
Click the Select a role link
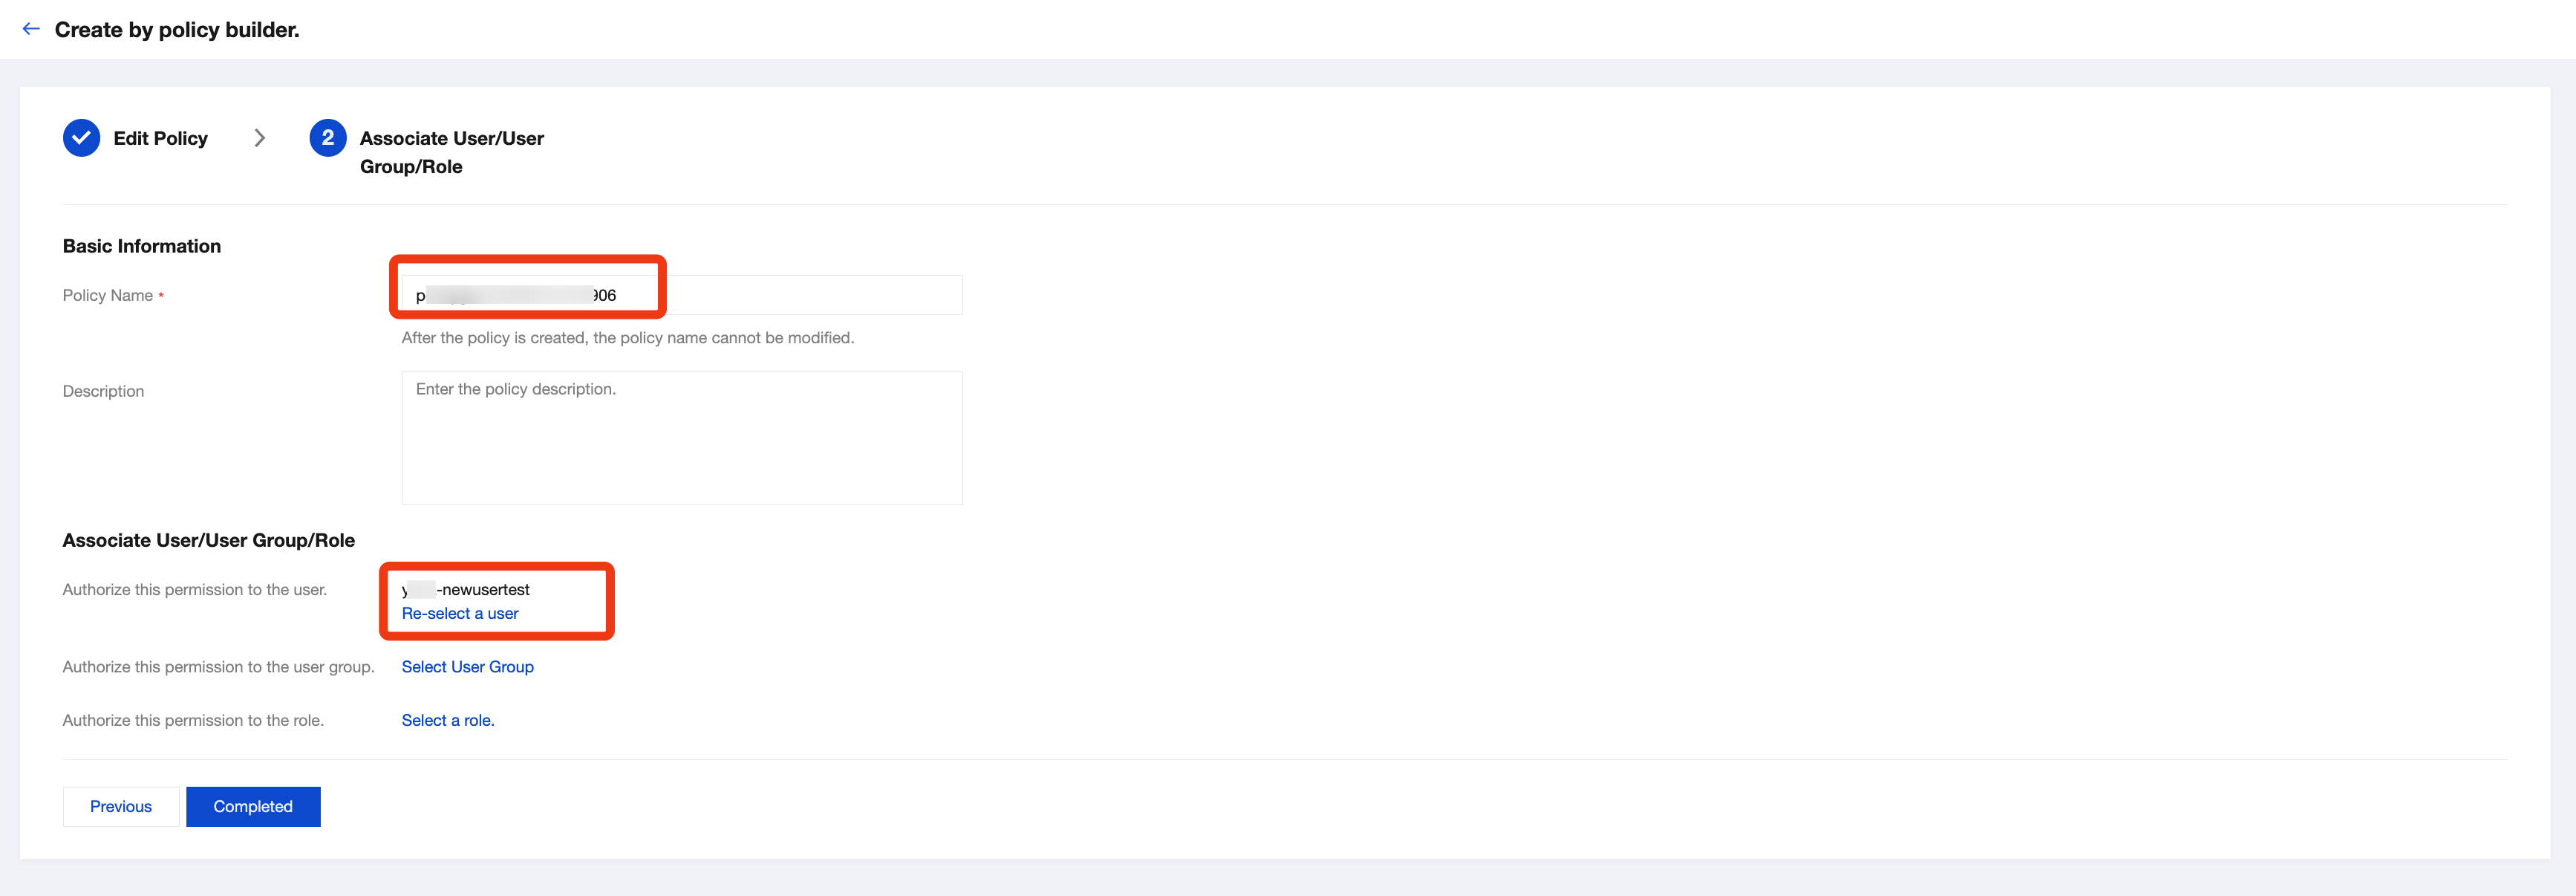point(447,720)
